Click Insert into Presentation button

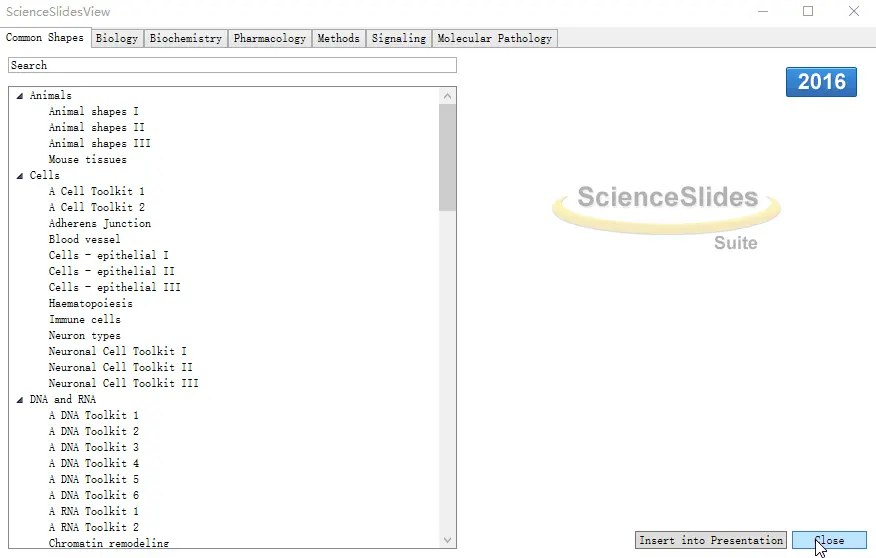click(711, 540)
